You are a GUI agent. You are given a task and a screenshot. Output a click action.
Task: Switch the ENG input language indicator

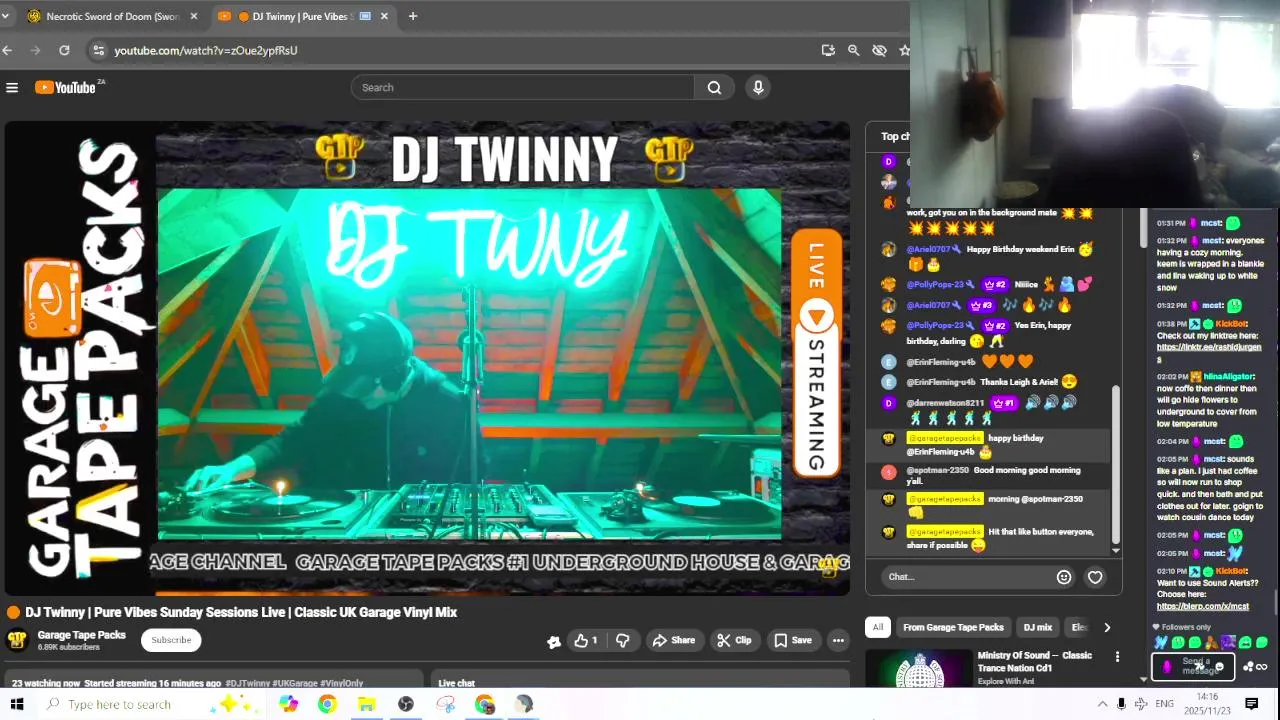pos(1164,704)
